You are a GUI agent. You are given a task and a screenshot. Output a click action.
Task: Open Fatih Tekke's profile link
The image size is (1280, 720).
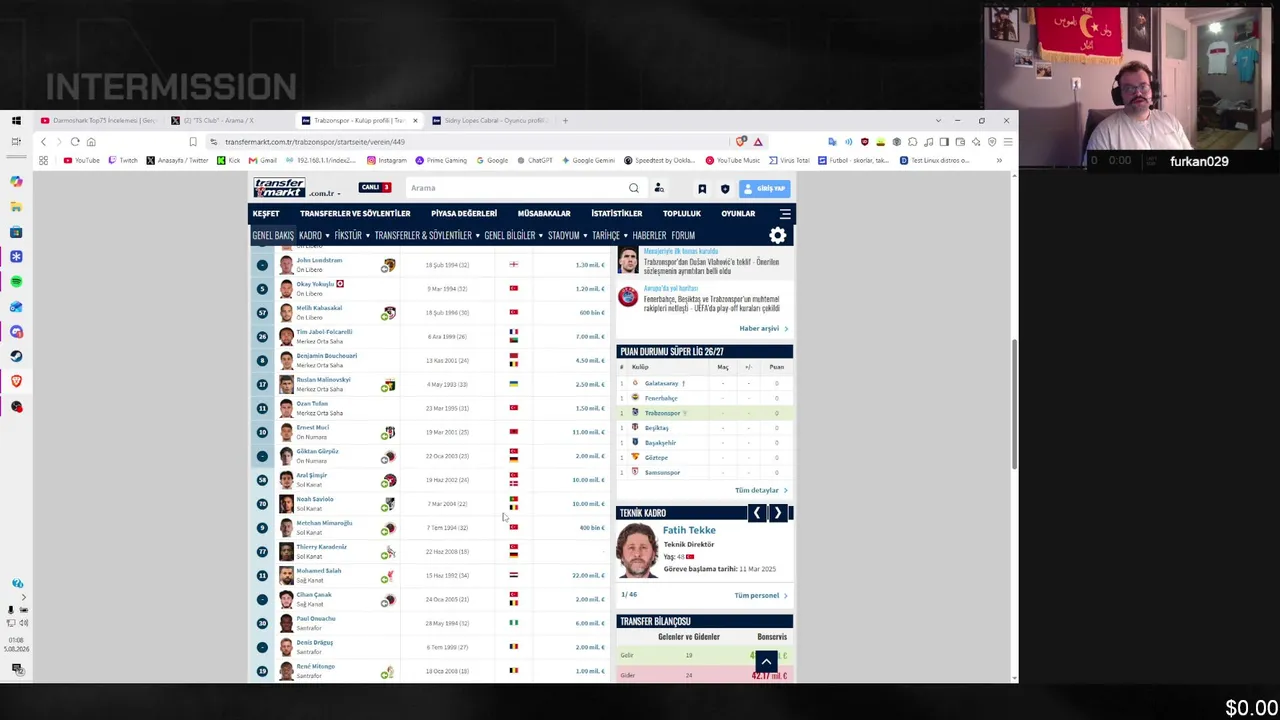click(x=689, y=530)
